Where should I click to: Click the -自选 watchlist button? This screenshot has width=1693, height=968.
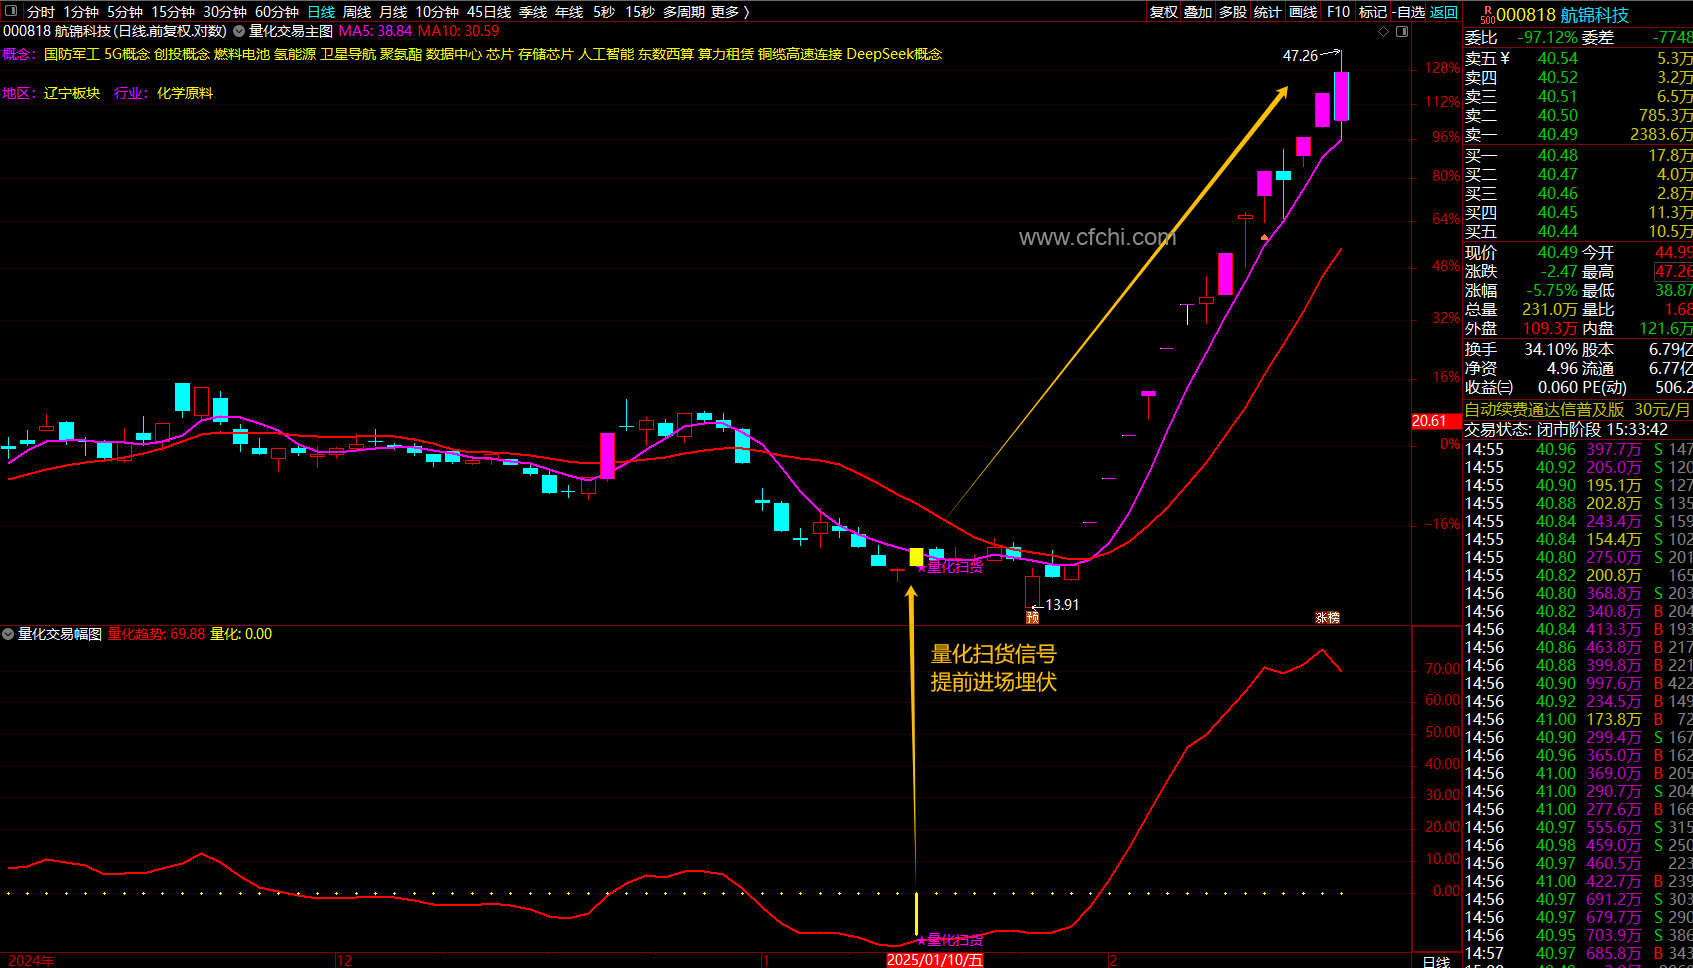1409,12
